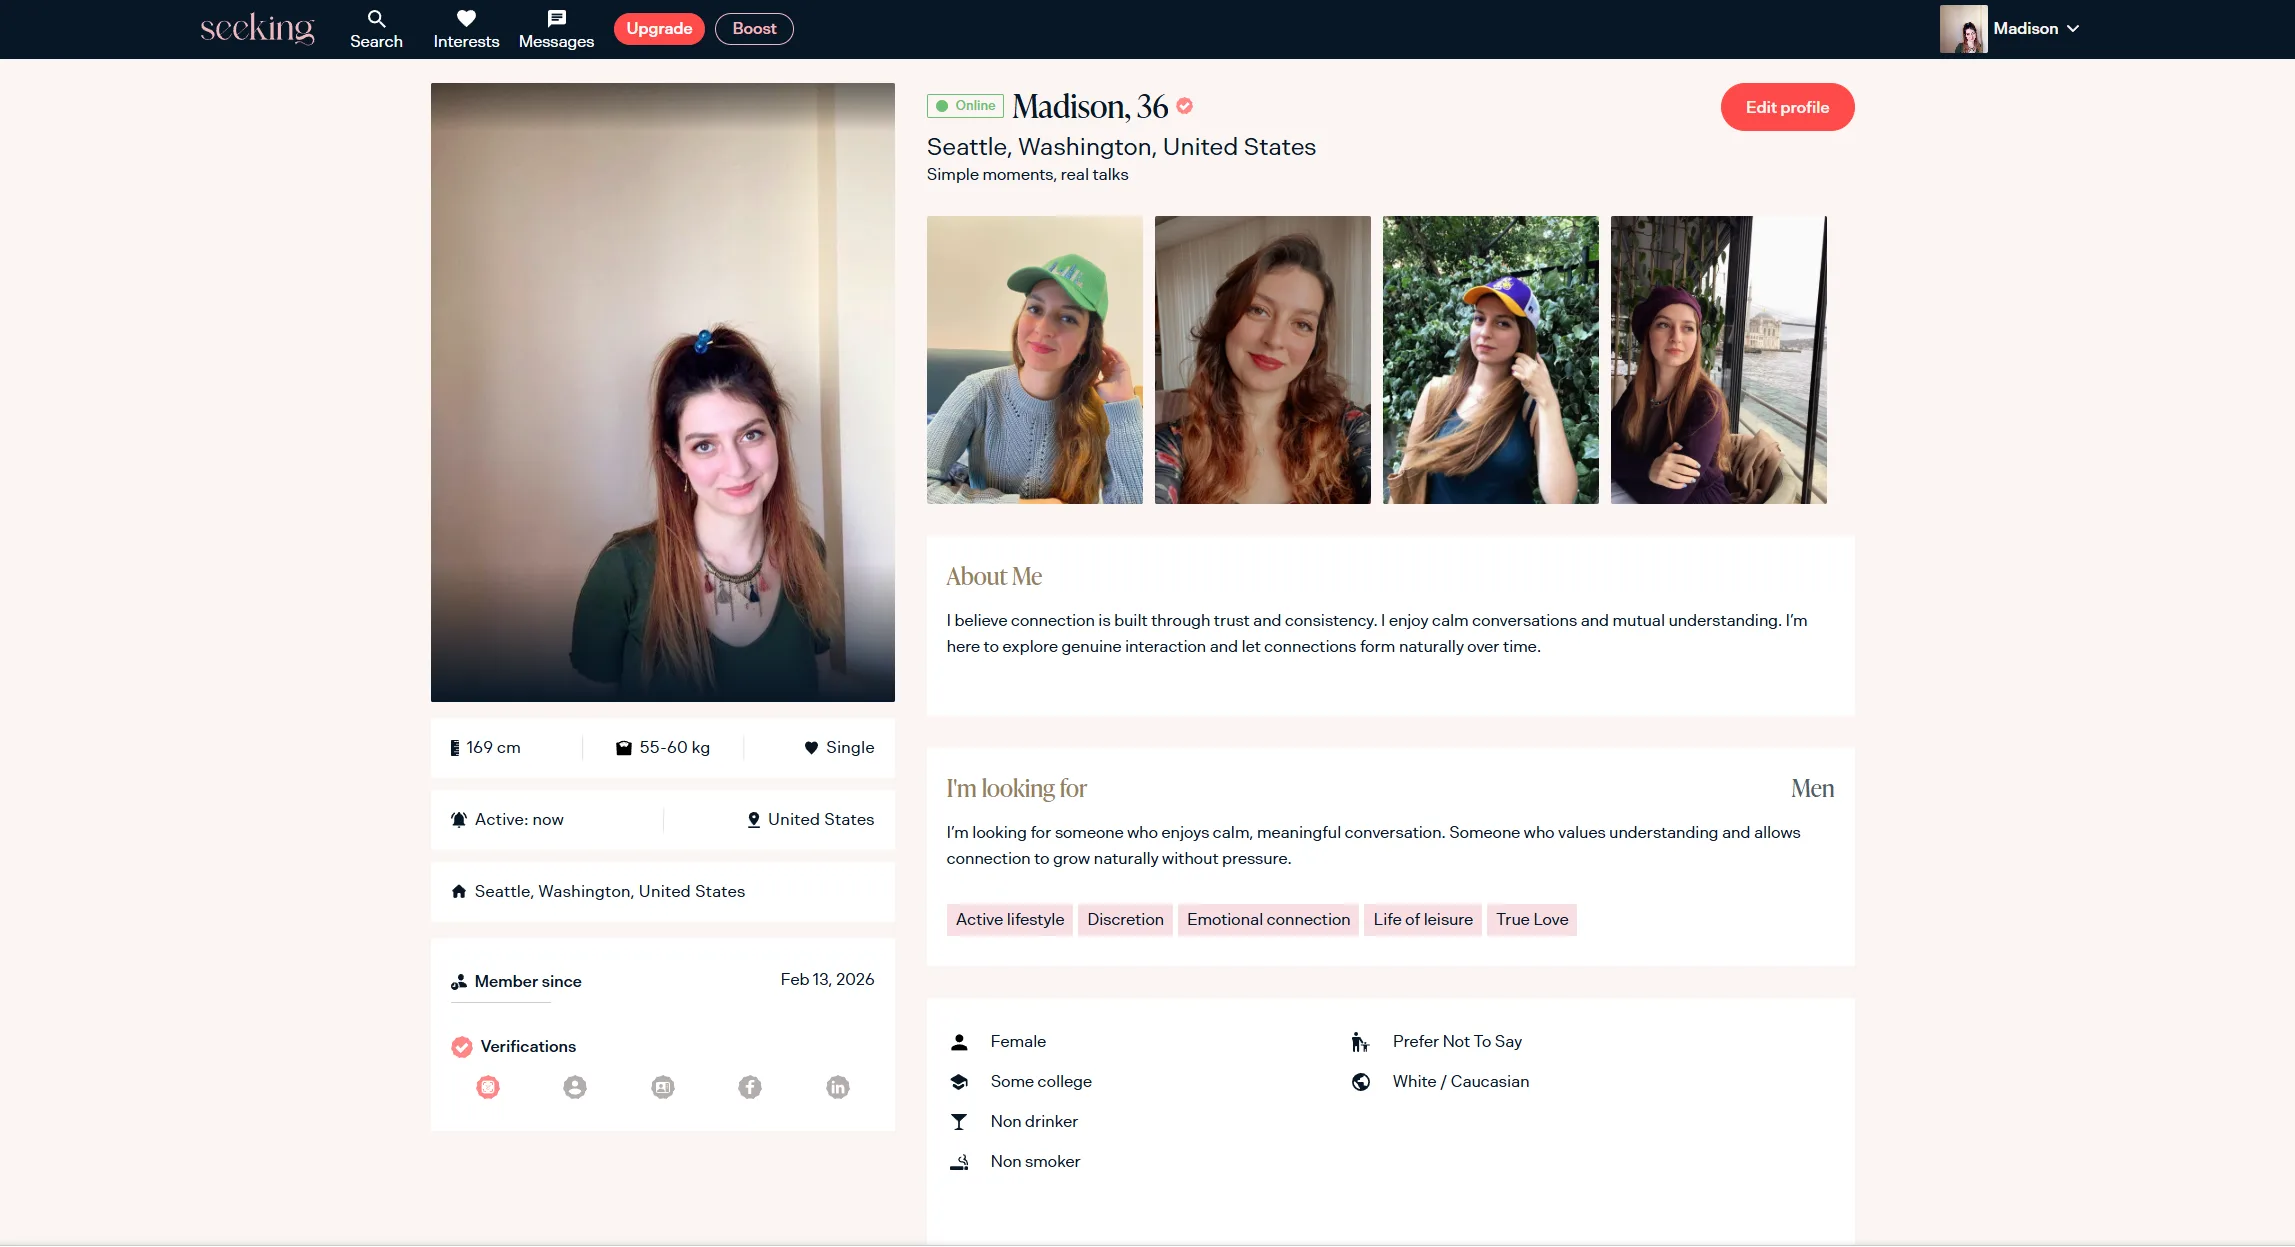2295x1247 pixels.
Task: Click the Upgrade button
Action: click(x=659, y=29)
